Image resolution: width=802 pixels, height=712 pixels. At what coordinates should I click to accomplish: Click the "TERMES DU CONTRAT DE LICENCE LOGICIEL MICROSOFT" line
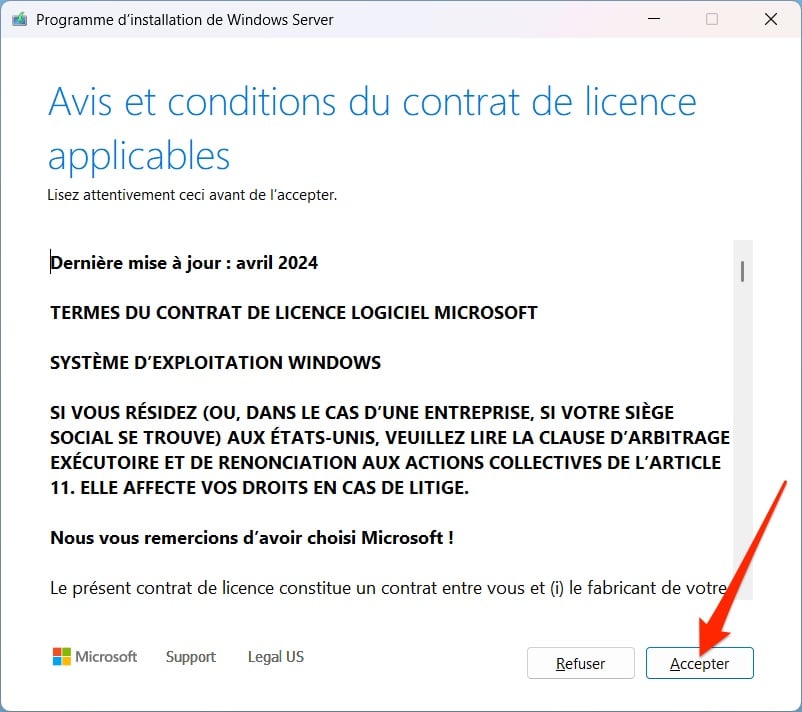tap(294, 313)
